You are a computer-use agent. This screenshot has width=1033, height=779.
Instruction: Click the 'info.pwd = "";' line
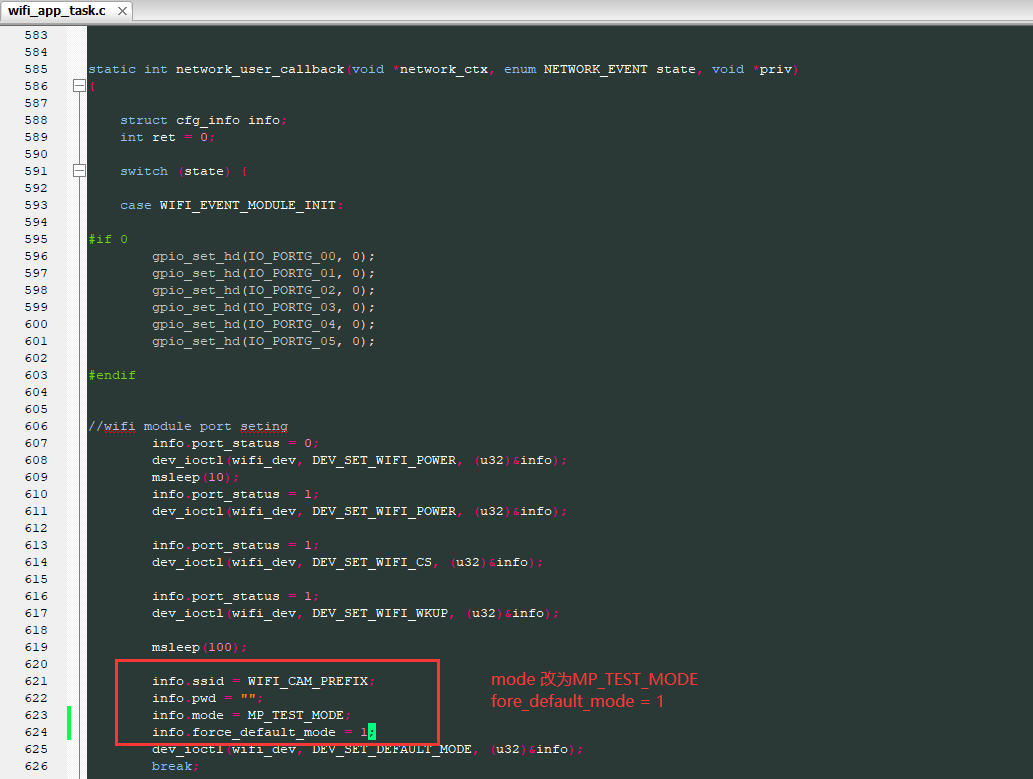(208, 699)
